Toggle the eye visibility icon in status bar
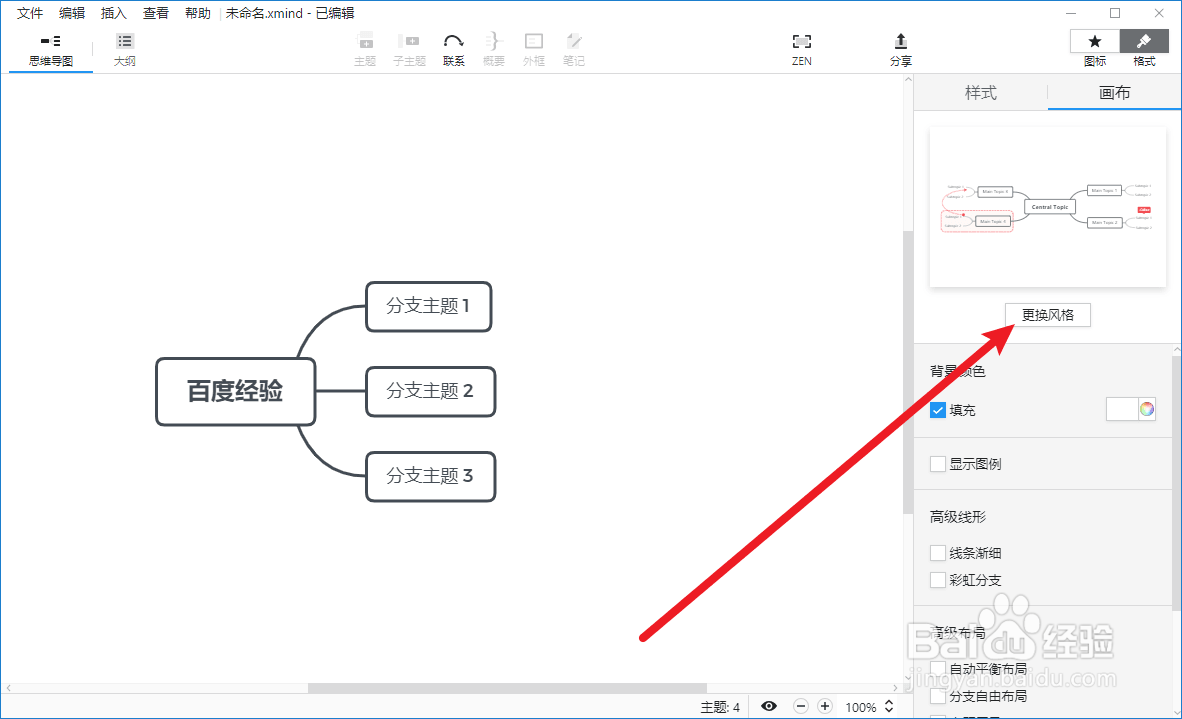This screenshot has width=1182, height=719. click(769, 706)
